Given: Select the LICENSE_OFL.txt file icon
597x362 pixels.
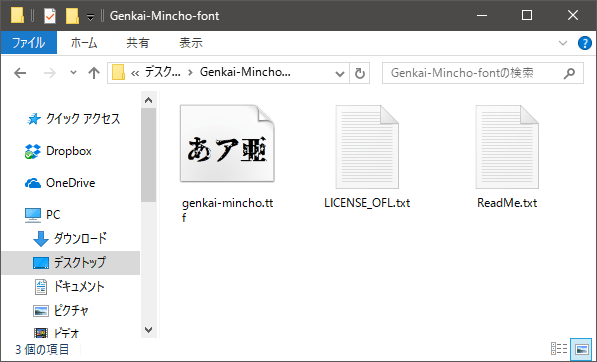Looking at the screenshot, I should click(367, 147).
